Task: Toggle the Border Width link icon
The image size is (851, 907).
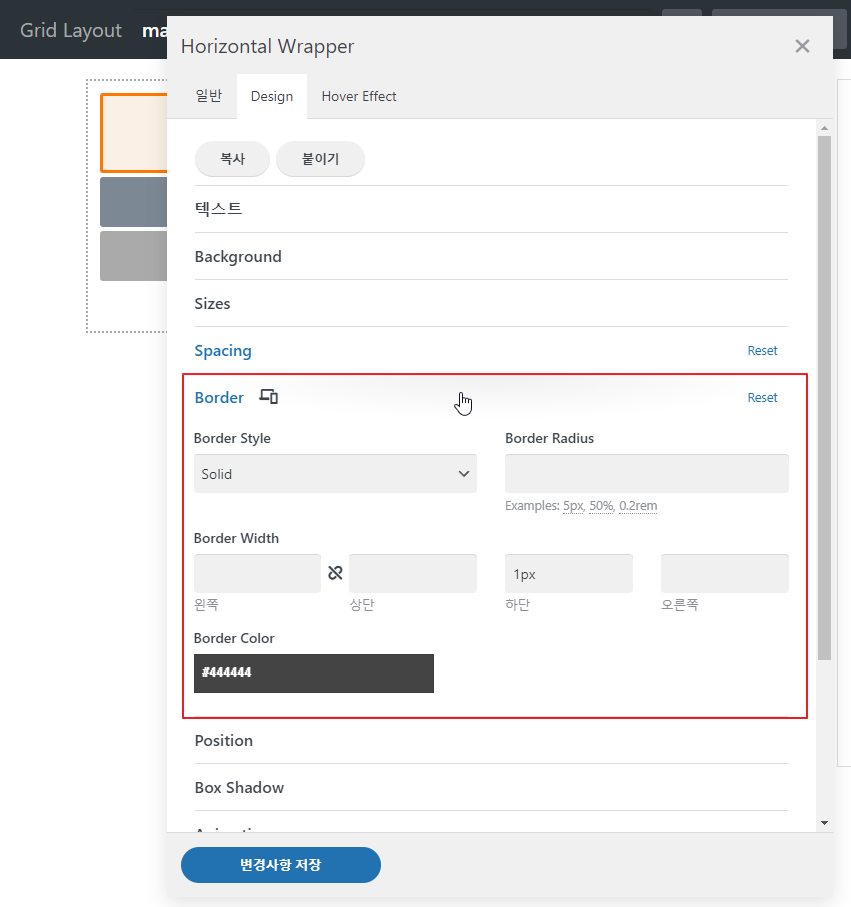Action: pyautogui.click(x=335, y=573)
